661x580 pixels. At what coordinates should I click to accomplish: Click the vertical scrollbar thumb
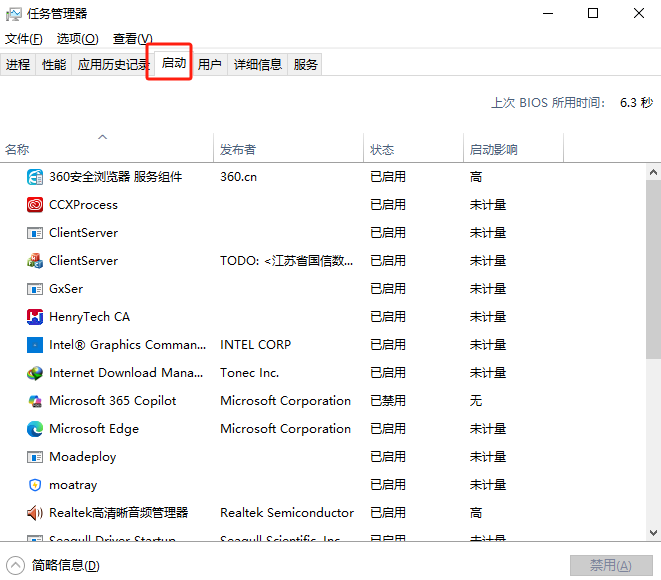coord(653,270)
